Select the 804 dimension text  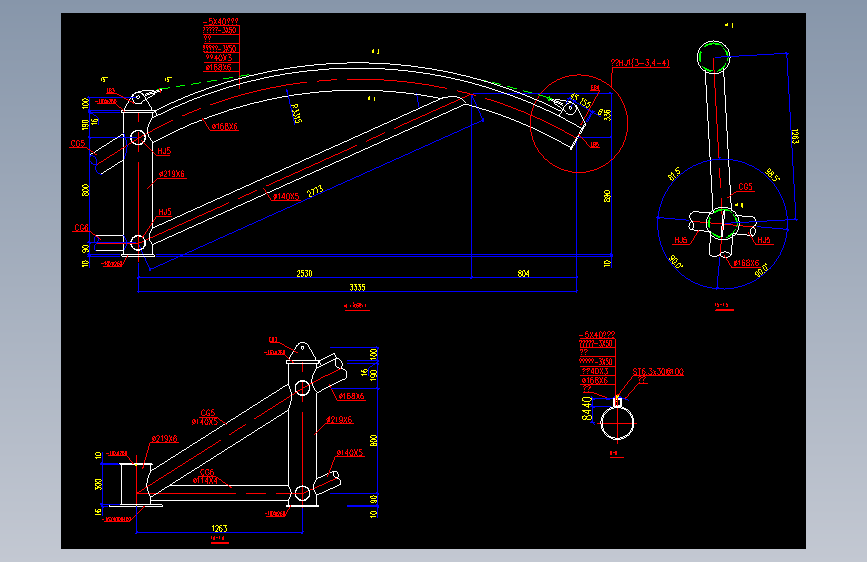coord(523,273)
